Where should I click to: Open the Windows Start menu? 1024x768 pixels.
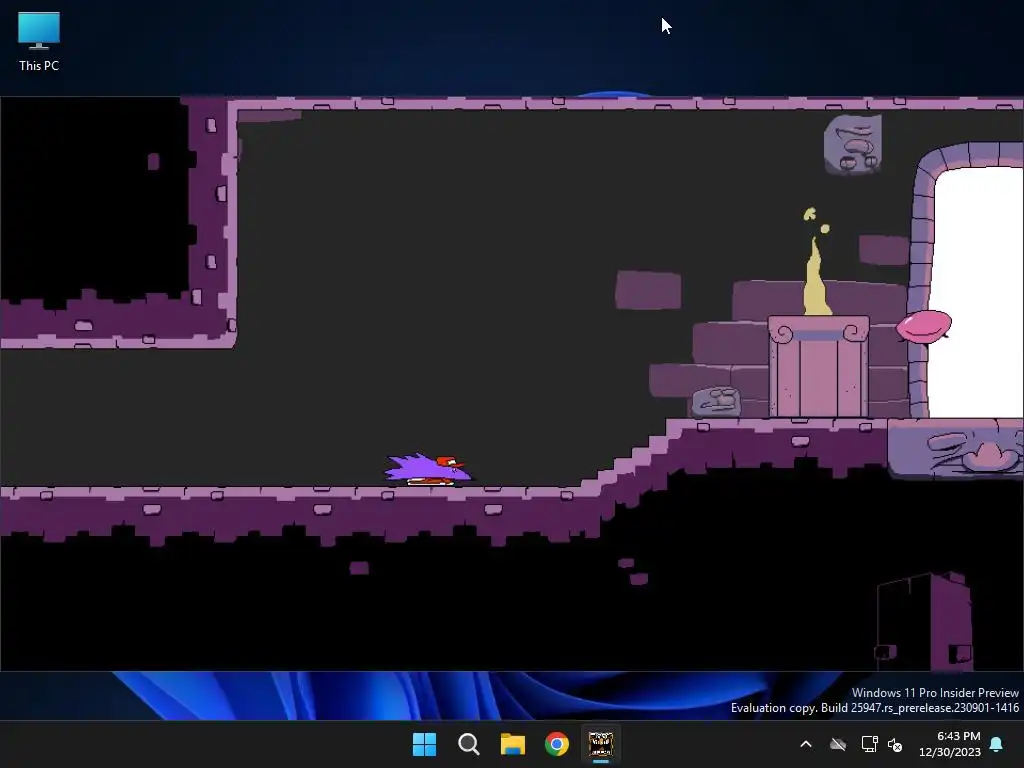coord(424,744)
